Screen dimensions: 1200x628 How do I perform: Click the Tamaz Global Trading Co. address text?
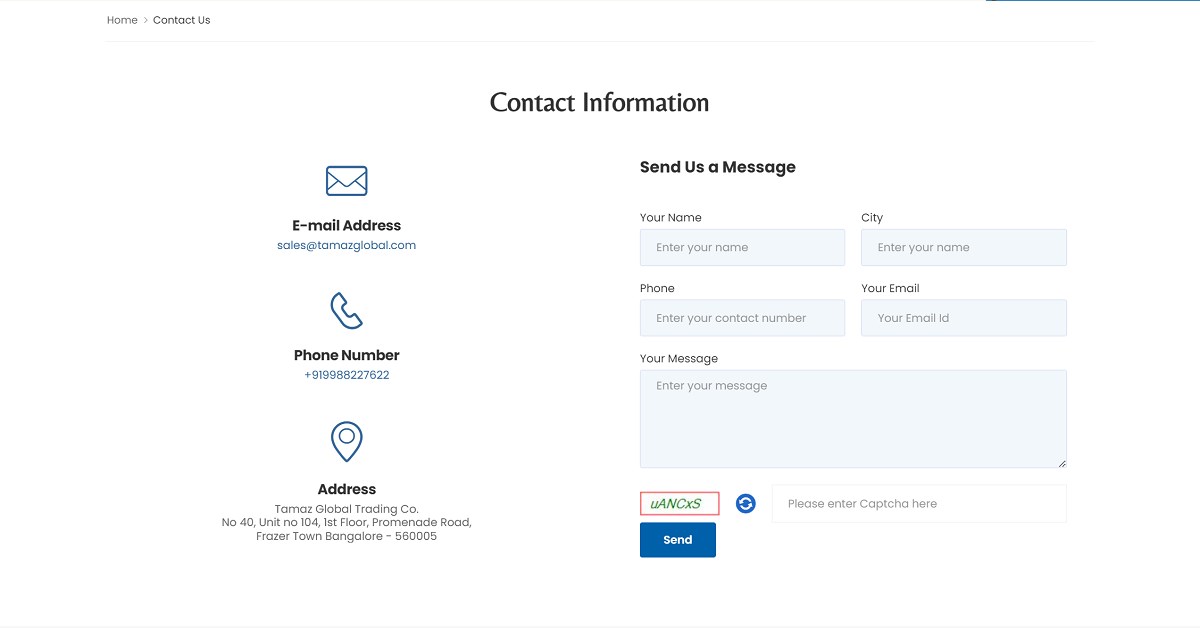[x=346, y=508]
